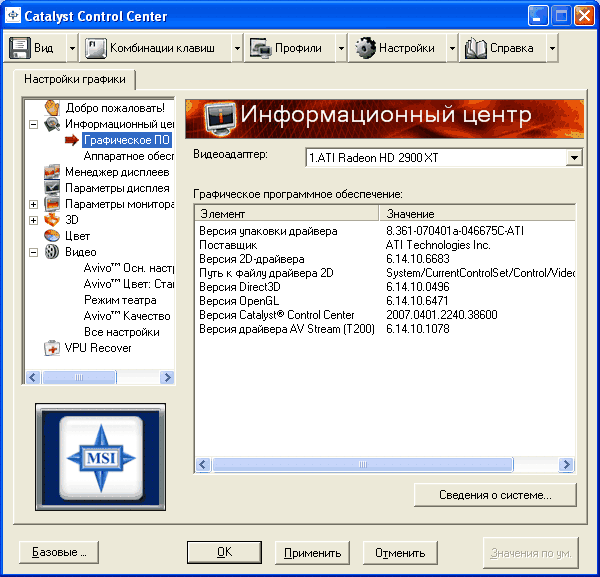
Task: Click the OK button
Action: (224, 552)
